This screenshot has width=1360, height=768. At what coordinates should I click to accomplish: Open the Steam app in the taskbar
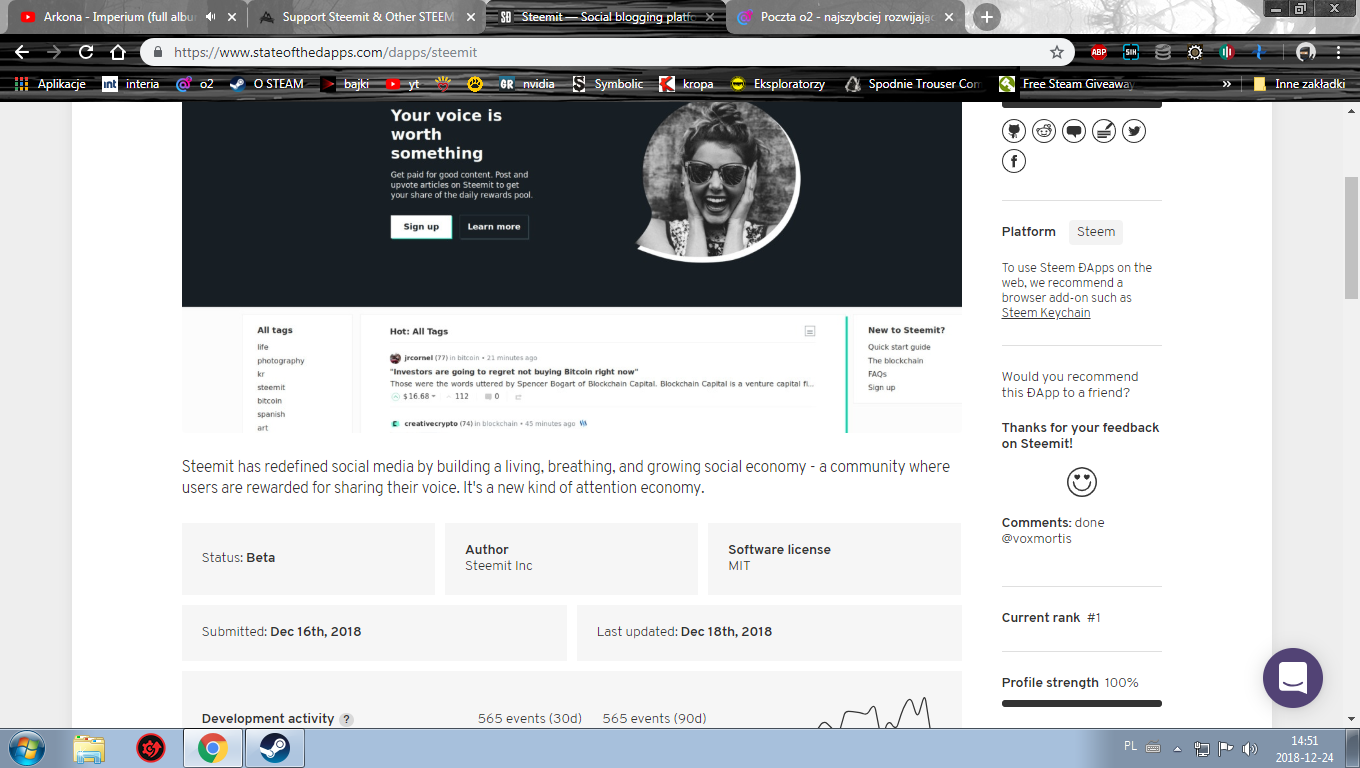click(x=274, y=748)
